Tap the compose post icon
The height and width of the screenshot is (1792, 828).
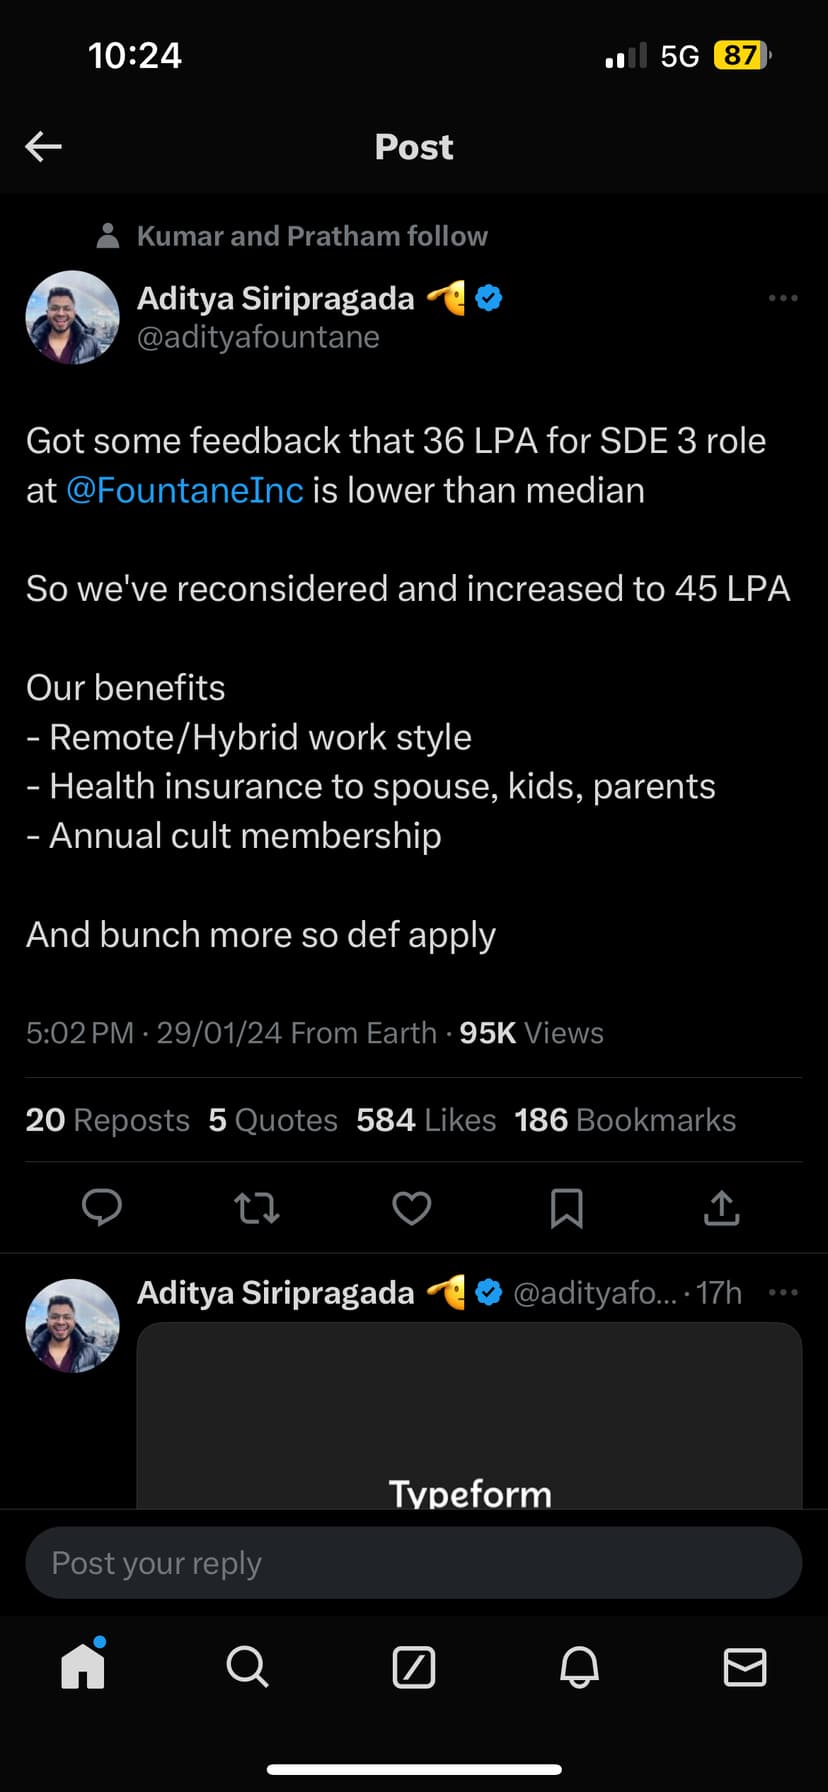tap(414, 1667)
